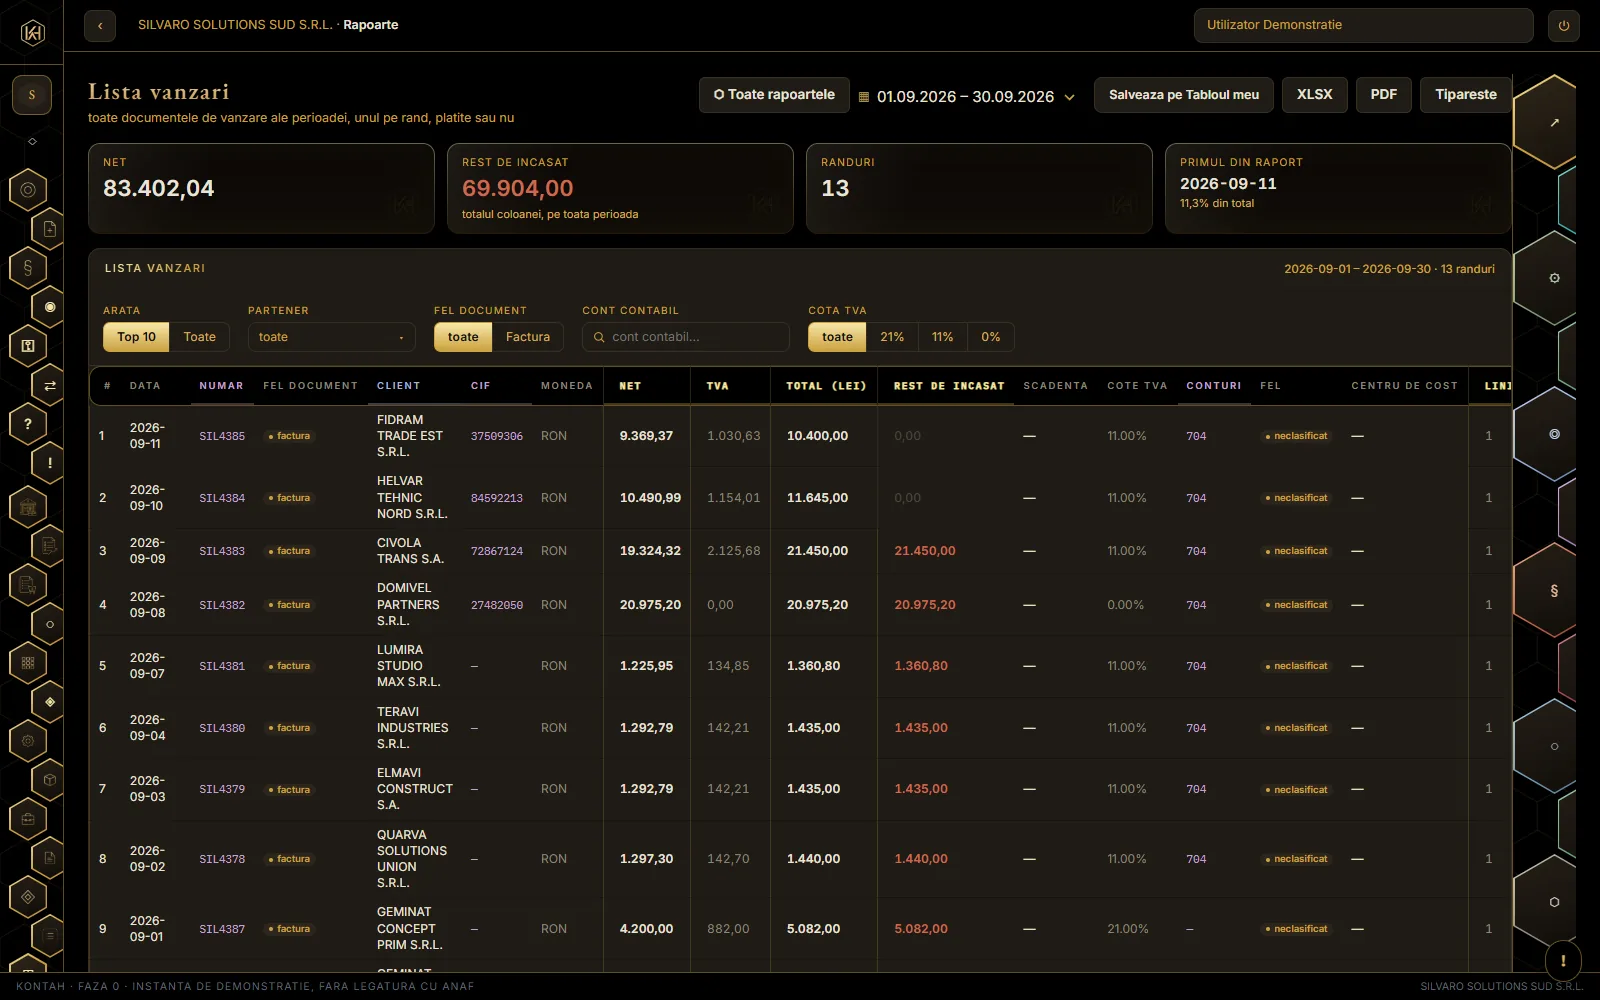This screenshot has height=1000, width=1600.
Task: Open invoice number SIL4385
Action: pos(222,436)
